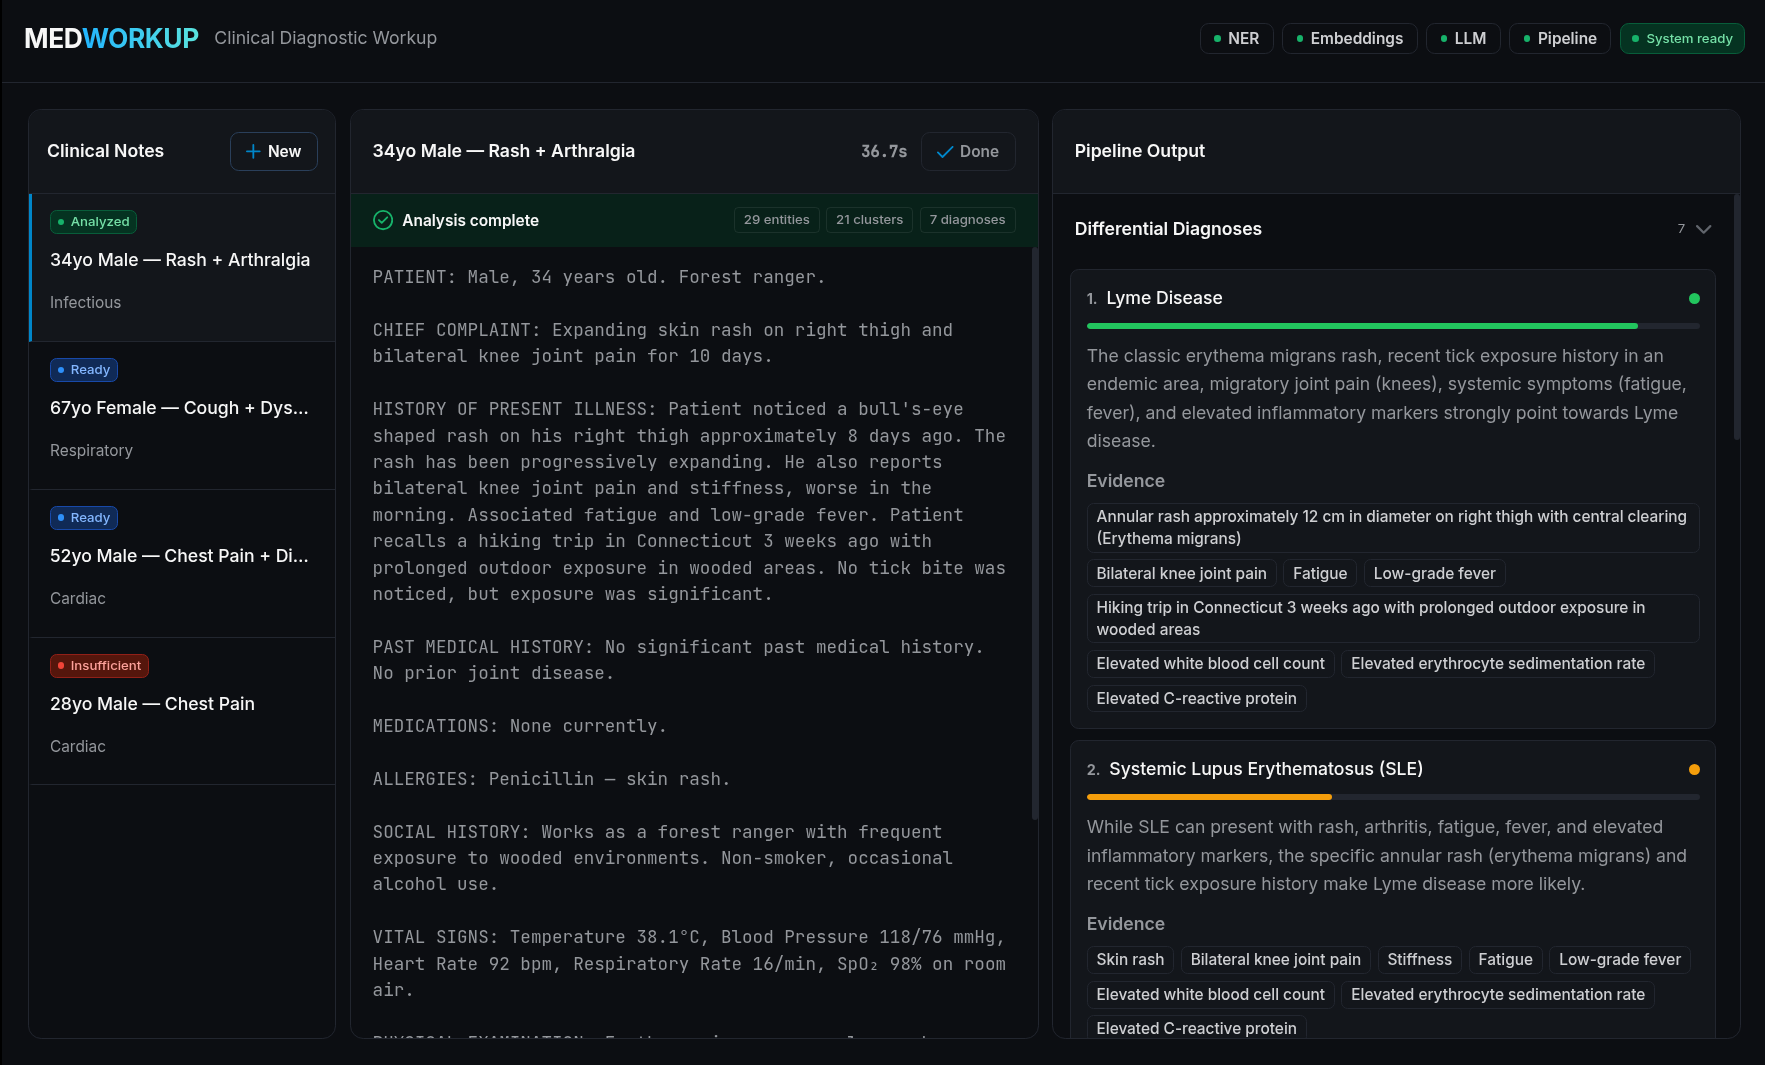Click the ALLERGIES line in note
The image size is (1765, 1065).
click(x=551, y=779)
